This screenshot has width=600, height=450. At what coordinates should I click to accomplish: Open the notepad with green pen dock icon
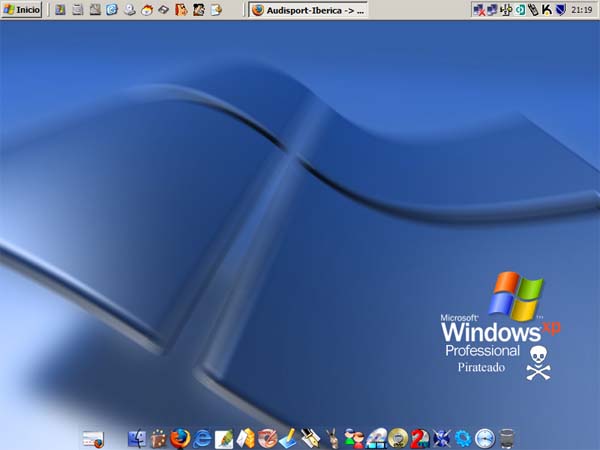(224, 439)
